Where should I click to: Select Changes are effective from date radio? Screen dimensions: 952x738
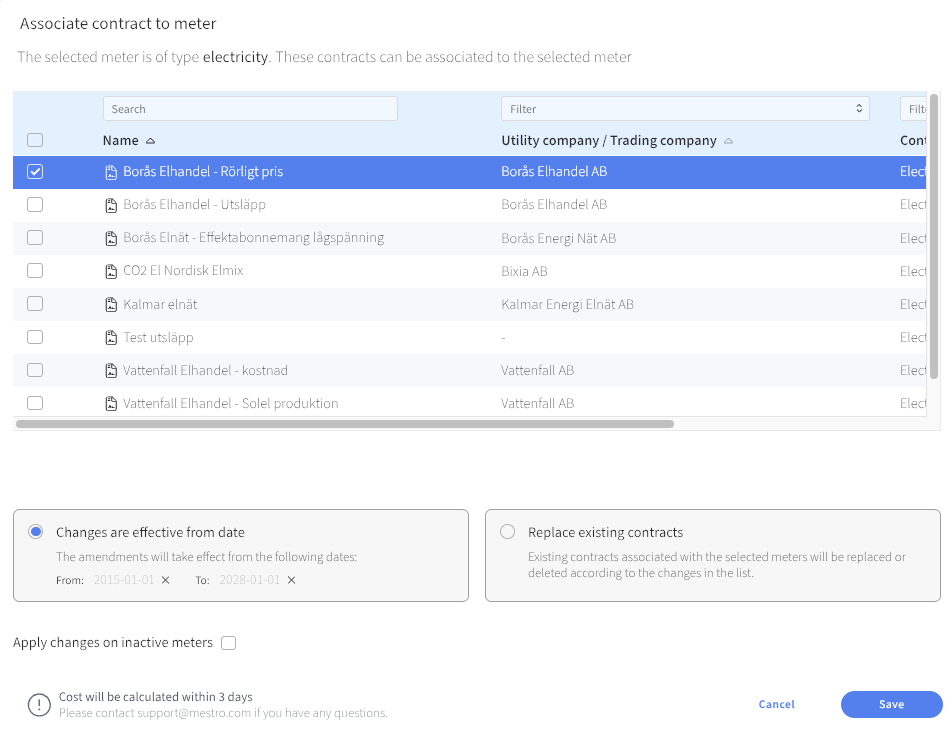pyautogui.click(x=36, y=532)
